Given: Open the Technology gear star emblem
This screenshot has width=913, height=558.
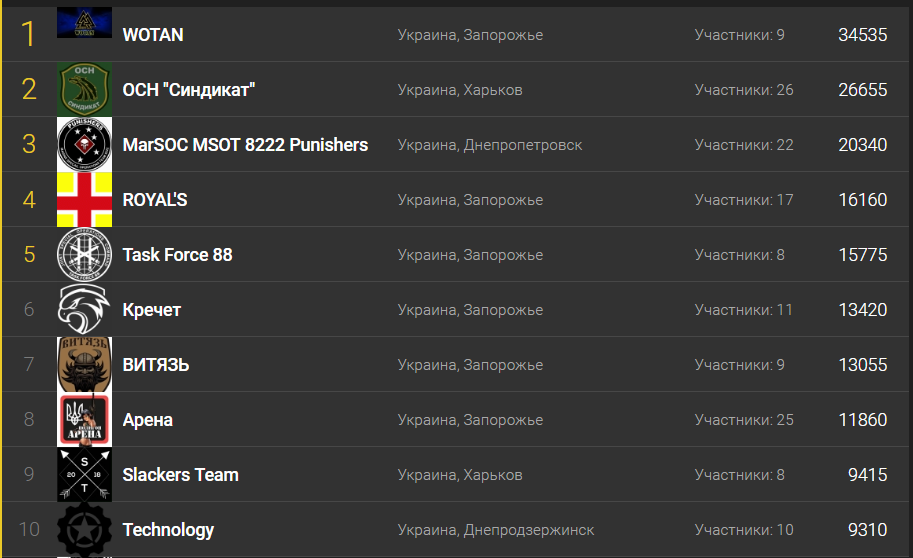Looking at the screenshot, I should 84,529.
